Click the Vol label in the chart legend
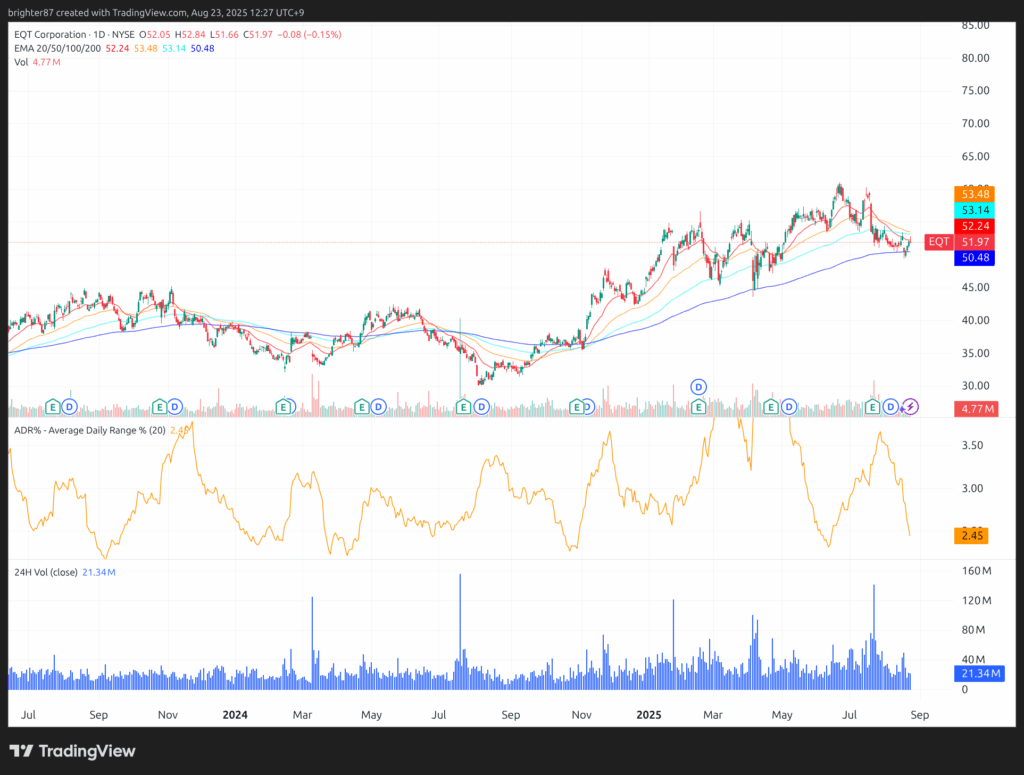The image size is (1024, 775). (21, 62)
